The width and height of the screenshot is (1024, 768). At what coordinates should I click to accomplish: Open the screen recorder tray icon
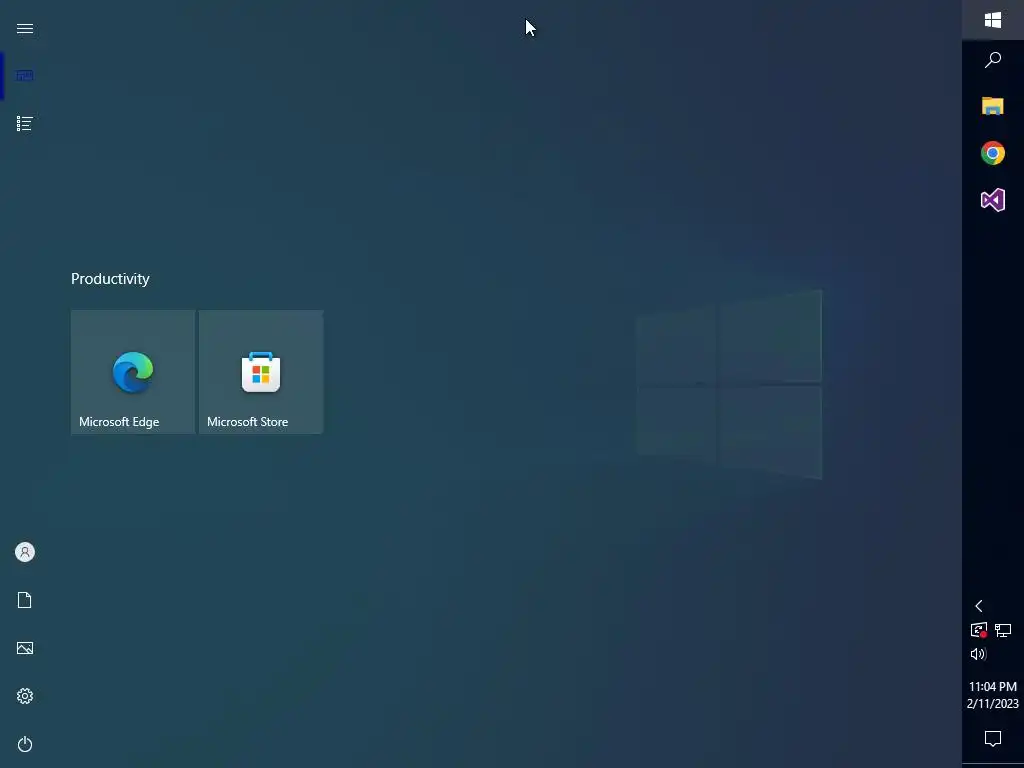point(978,630)
